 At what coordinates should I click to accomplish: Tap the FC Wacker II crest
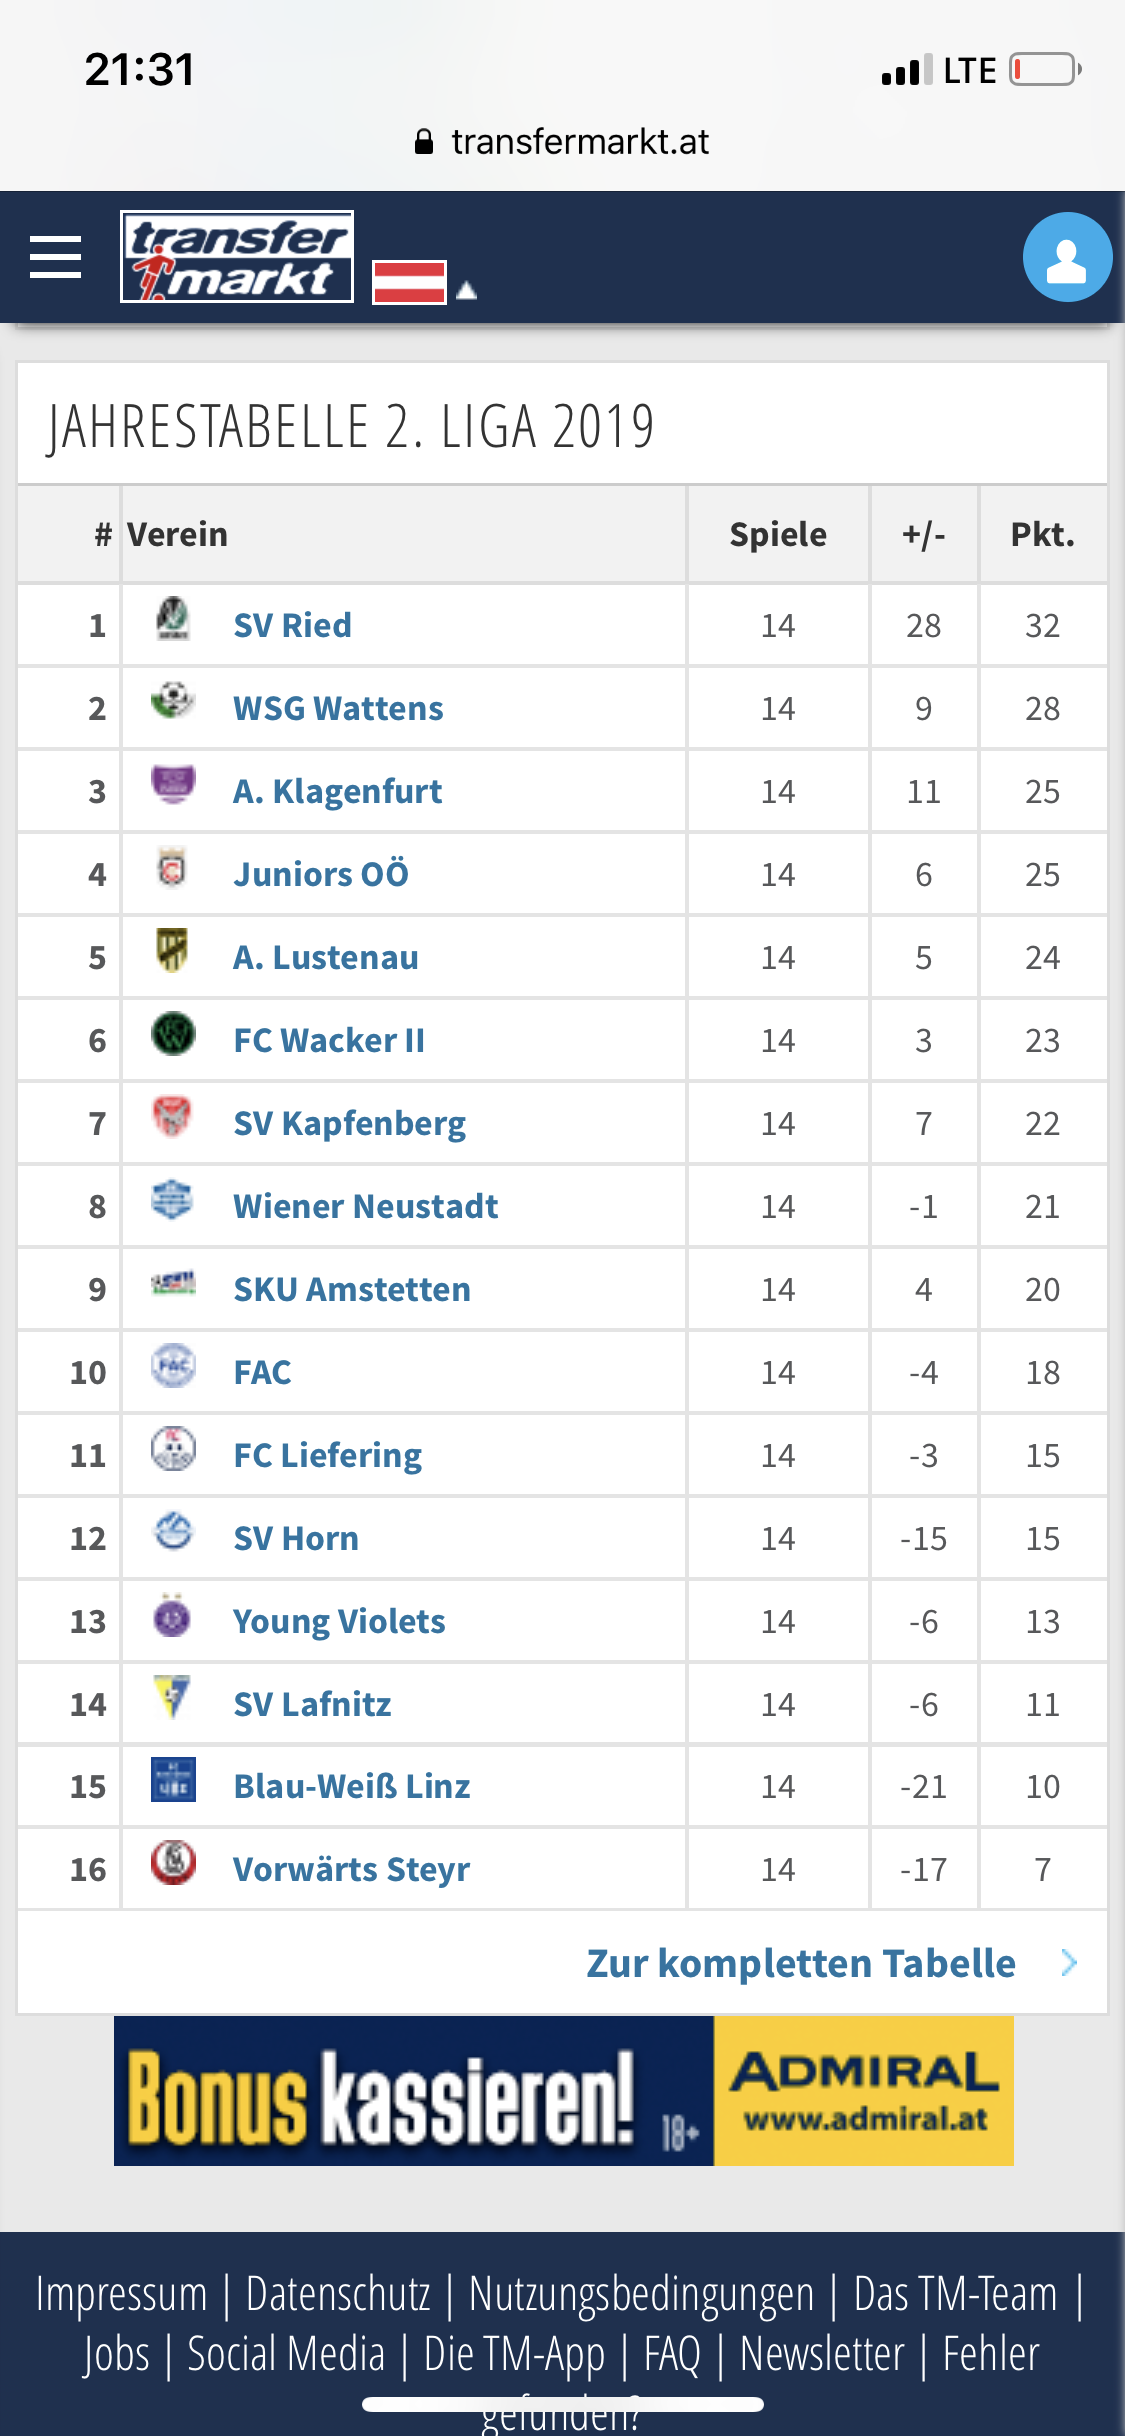tap(173, 1034)
